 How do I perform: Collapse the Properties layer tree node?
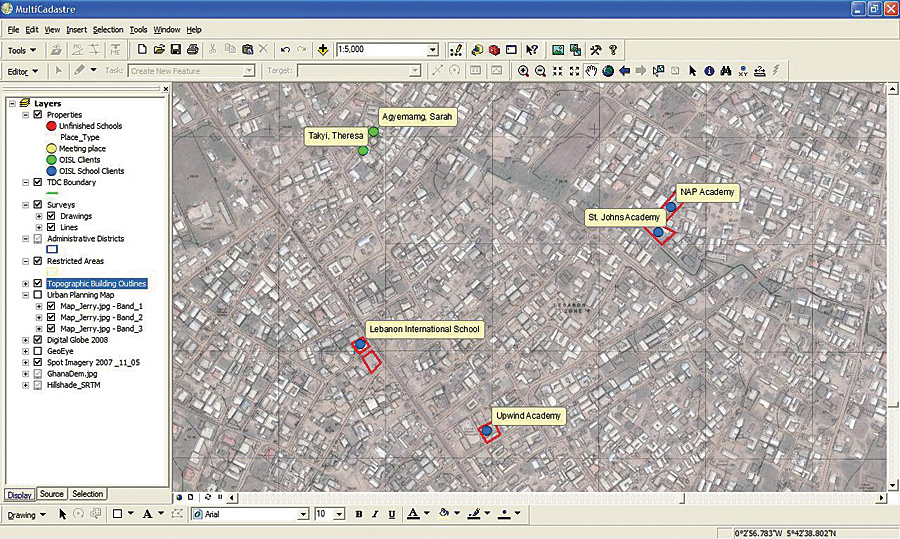click(x=25, y=115)
